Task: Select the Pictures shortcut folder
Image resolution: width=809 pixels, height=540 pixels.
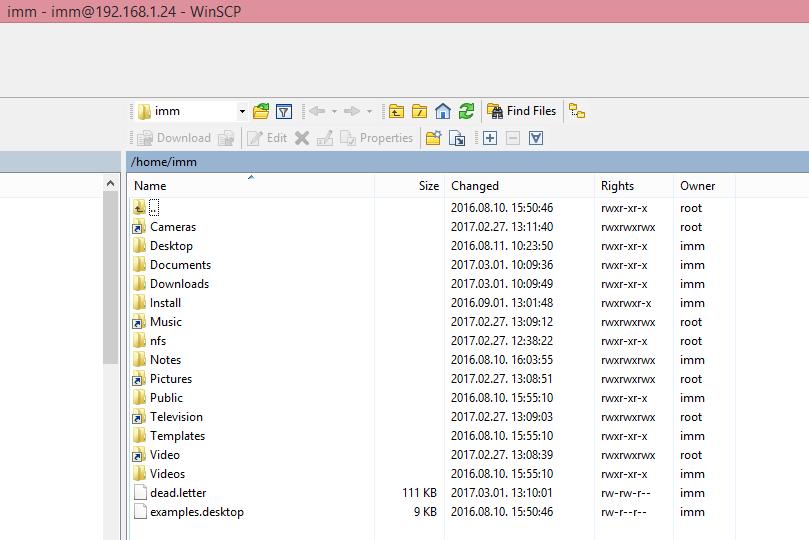Action: click(x=171, y=379)
